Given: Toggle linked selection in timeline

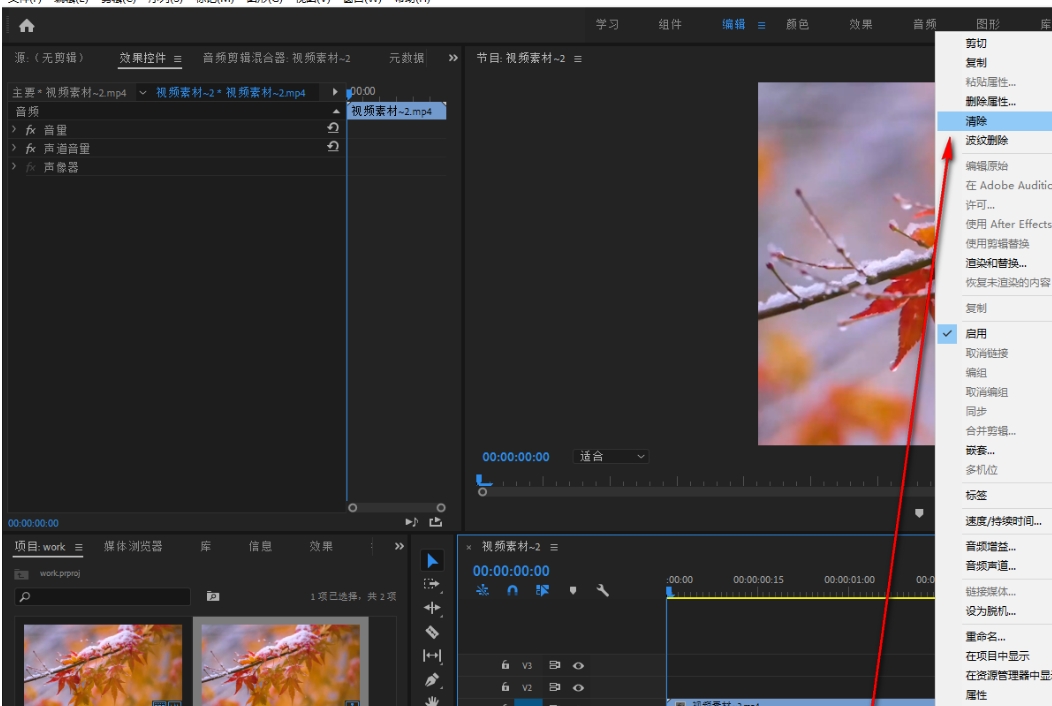Looking at the screenshot, I should [542, 591].
